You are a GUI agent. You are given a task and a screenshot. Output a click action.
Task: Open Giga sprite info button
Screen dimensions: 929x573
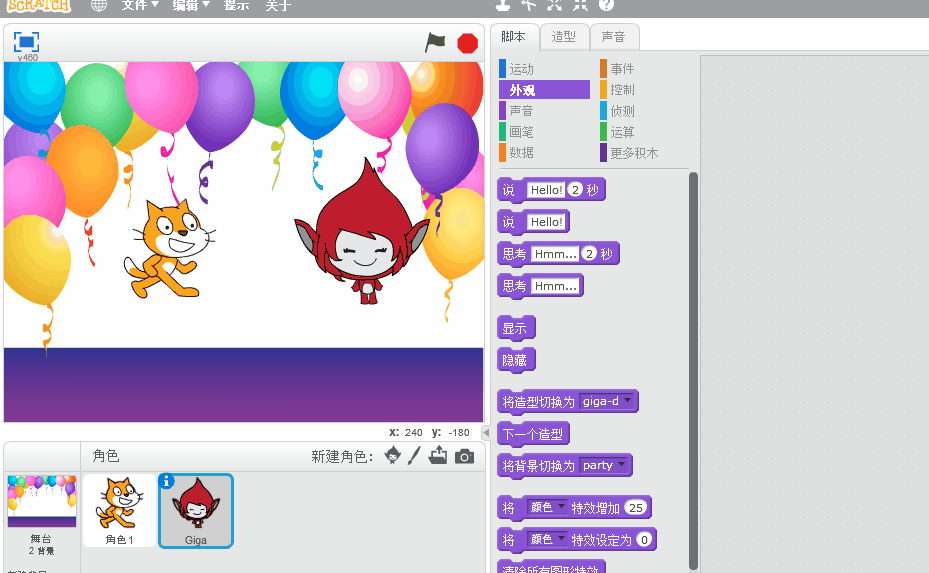[167, 481]
